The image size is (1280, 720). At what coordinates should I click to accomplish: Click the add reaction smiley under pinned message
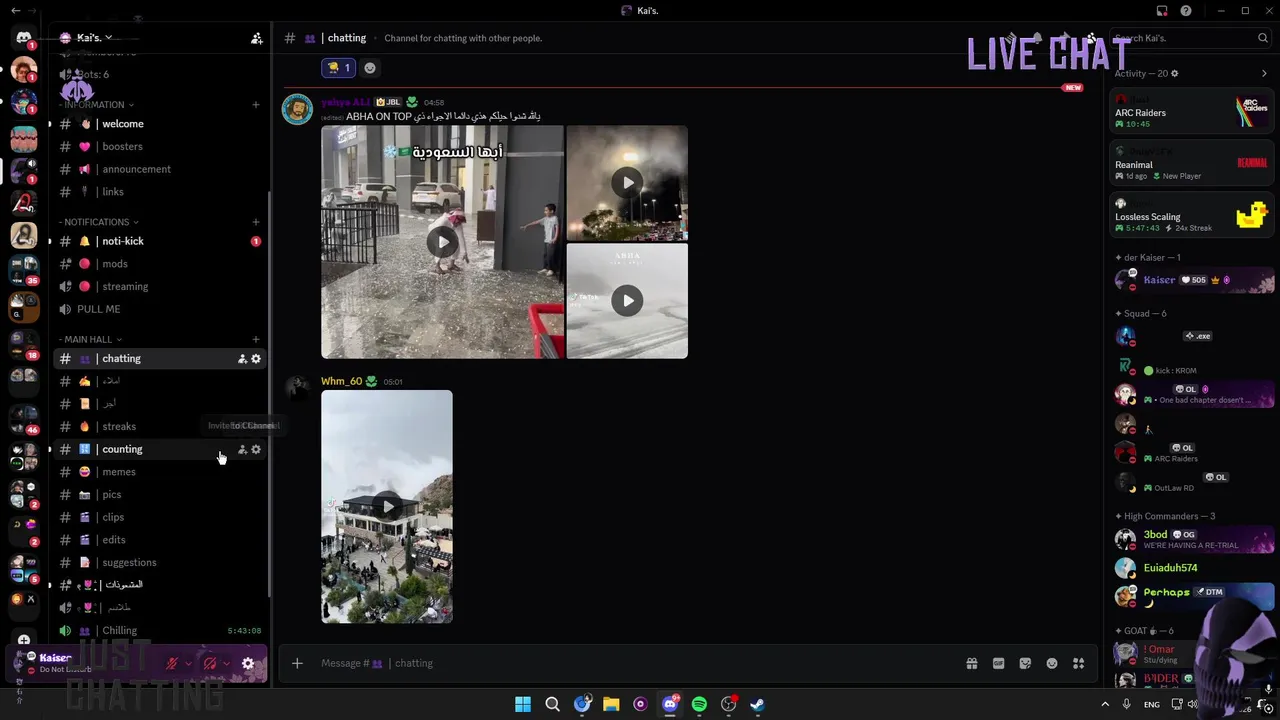tap(370, 68)
